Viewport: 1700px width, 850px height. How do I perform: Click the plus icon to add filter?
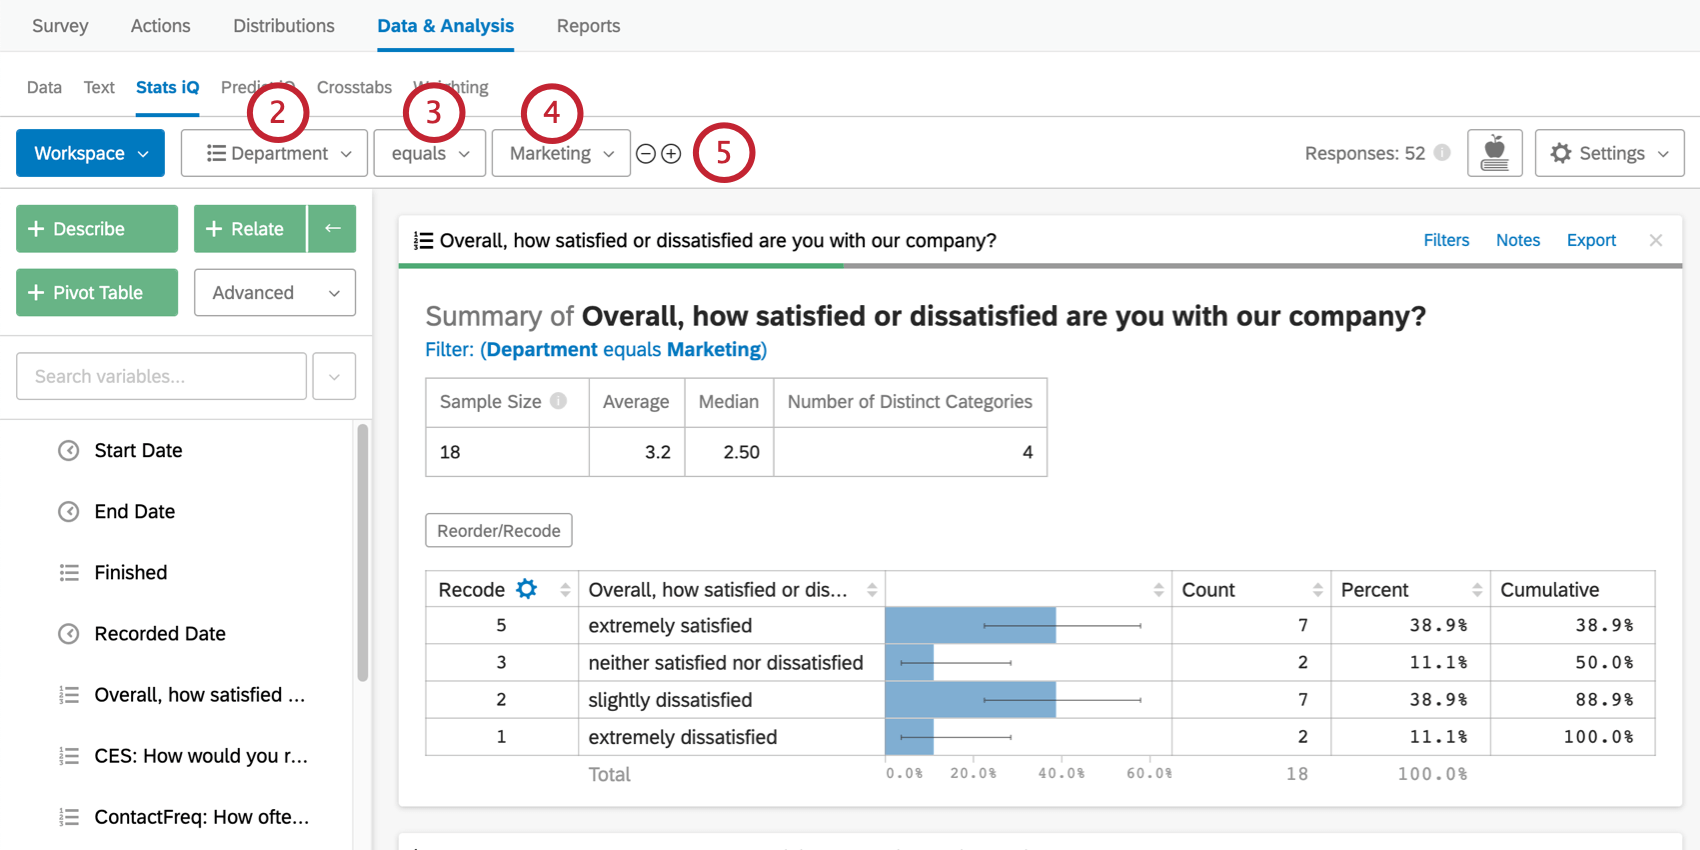pos(672,154)
